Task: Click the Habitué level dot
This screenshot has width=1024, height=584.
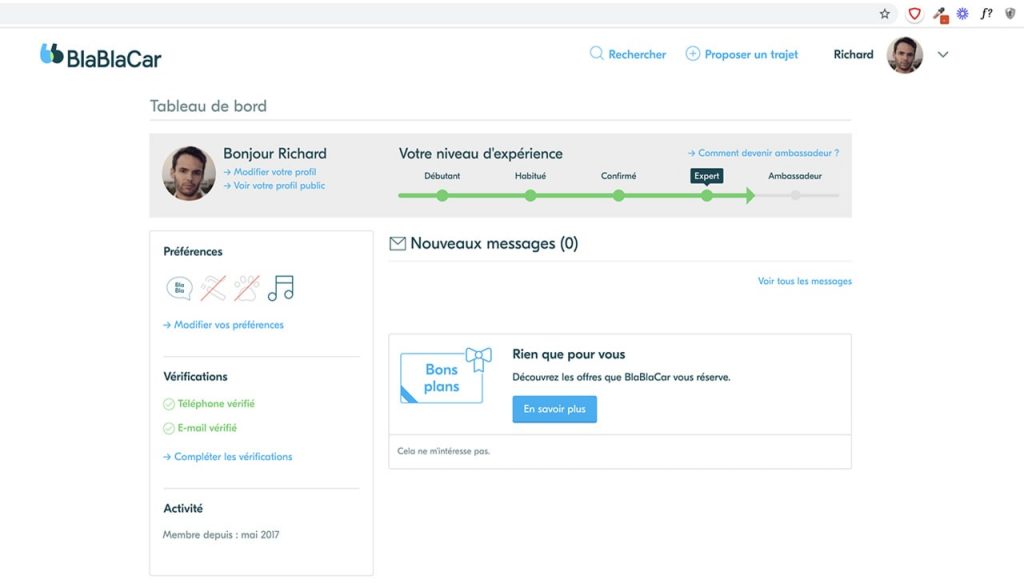Action: [x=530, y=195]
